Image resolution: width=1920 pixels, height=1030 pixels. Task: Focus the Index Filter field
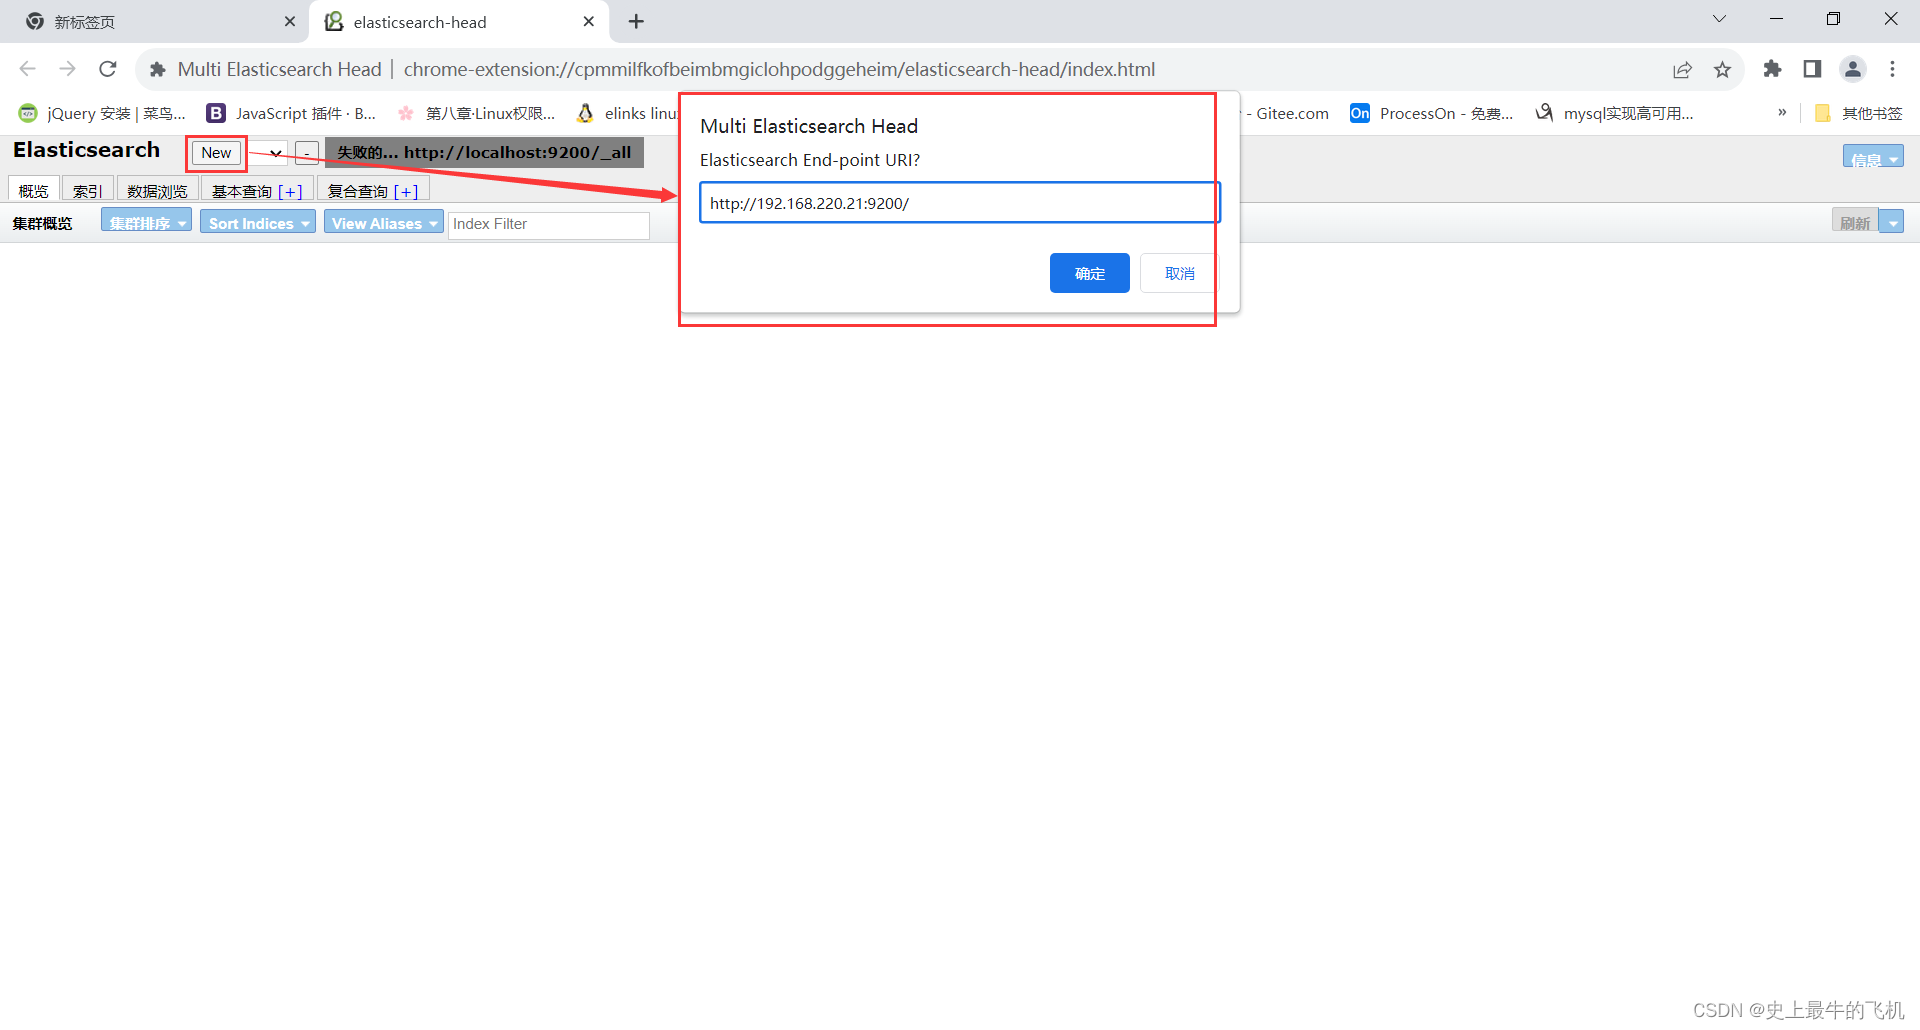coord(549,224)
